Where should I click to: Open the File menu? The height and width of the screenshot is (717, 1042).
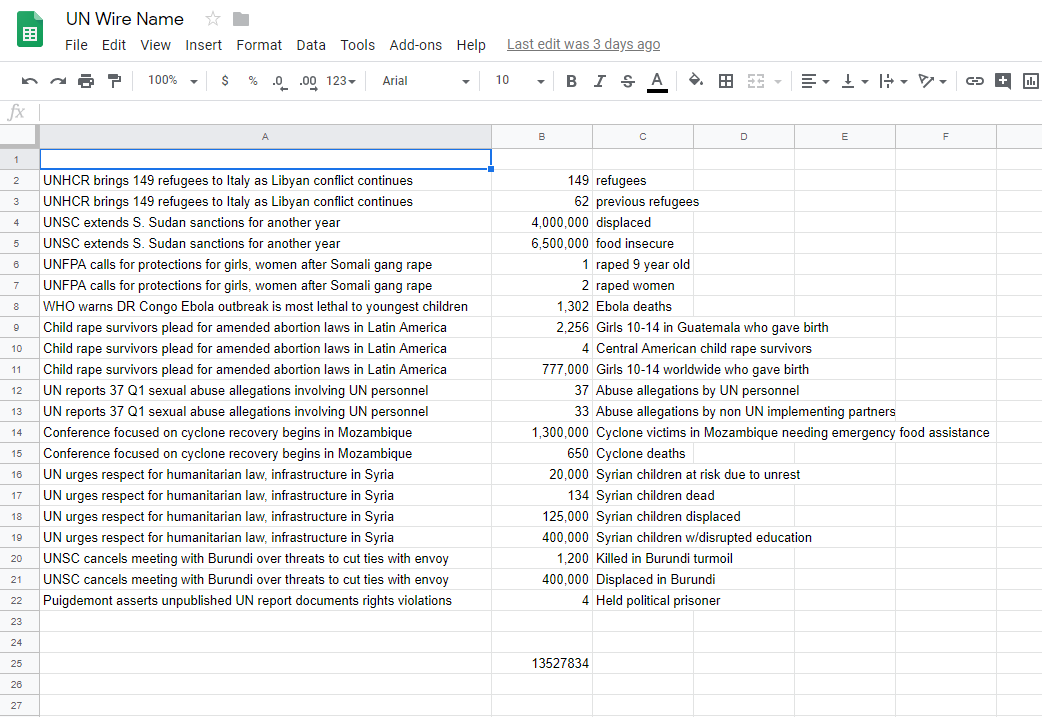click(x=76, y=45)
